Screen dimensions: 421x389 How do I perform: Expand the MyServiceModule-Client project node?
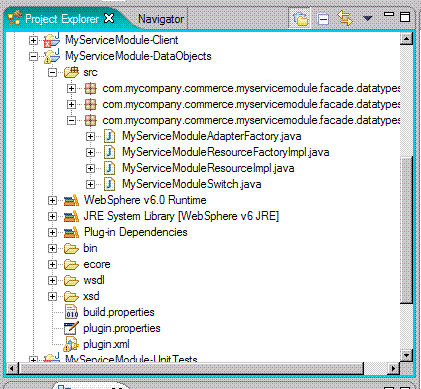click(33, 40)
